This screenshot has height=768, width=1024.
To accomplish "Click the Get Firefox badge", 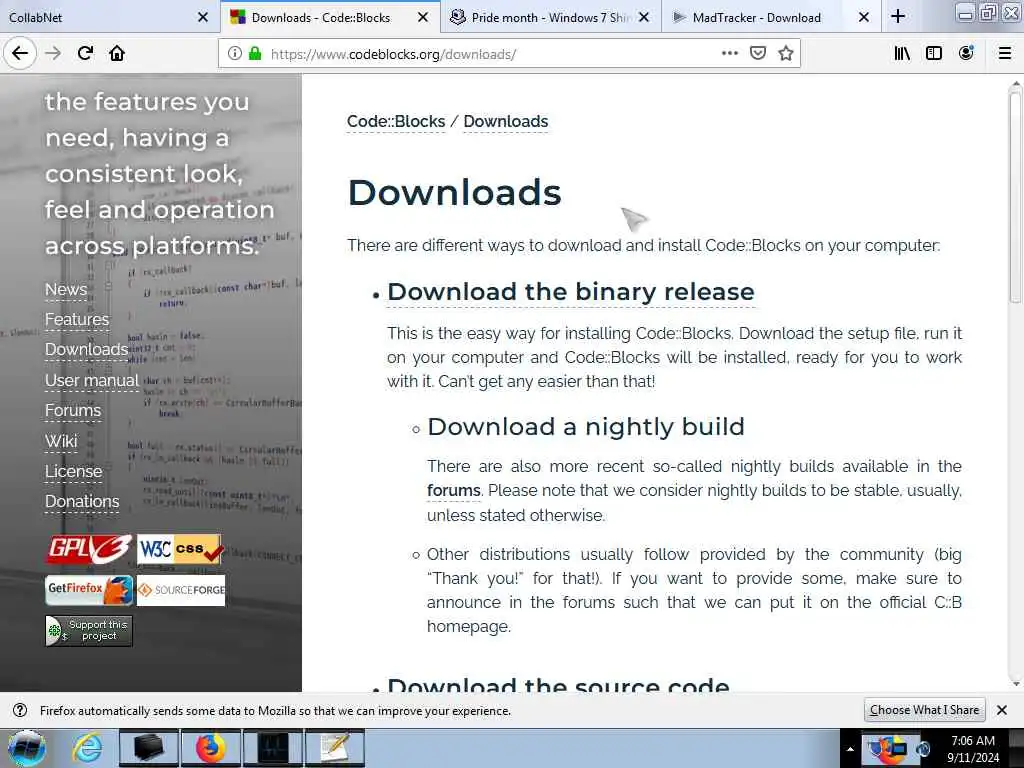I will (x=89, y=590).
